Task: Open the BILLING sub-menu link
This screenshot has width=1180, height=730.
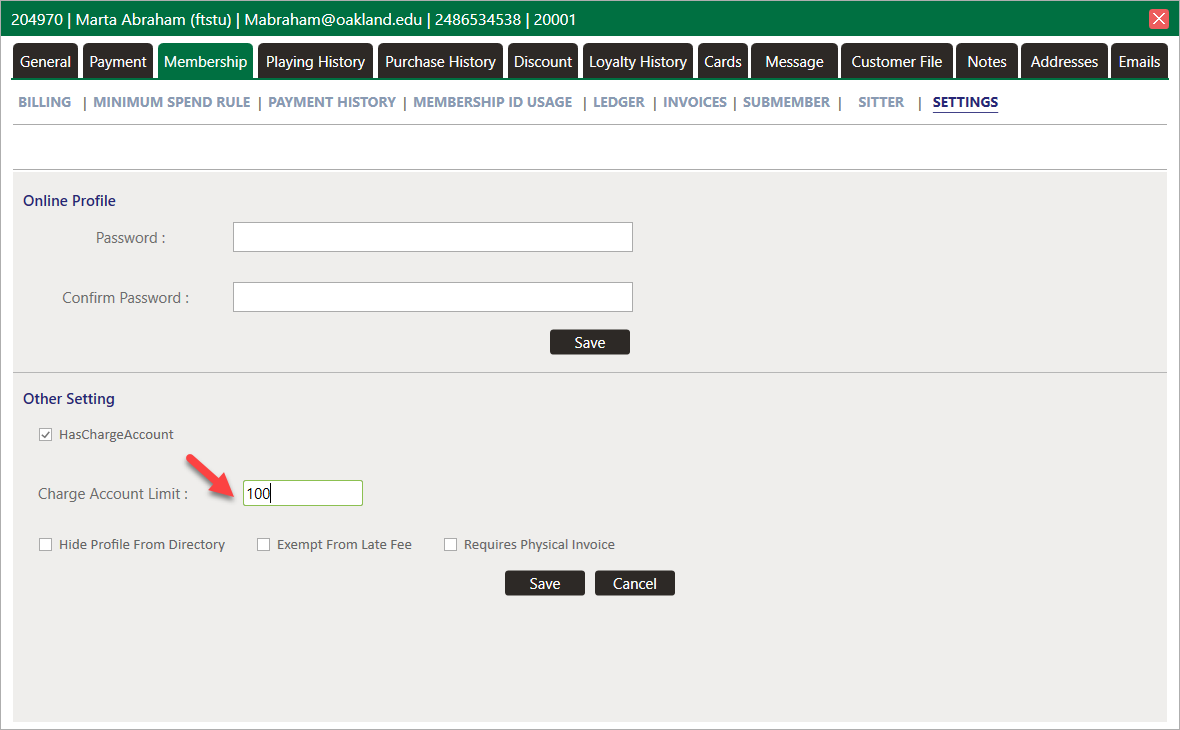Action: point(45,102)
